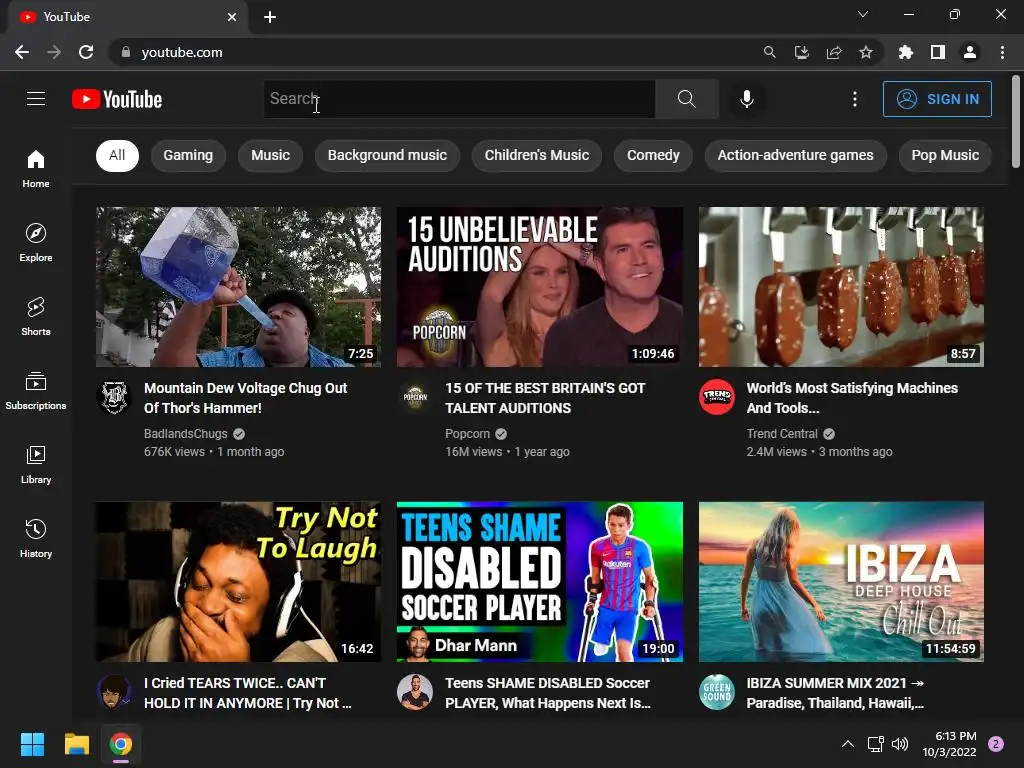The image size is (1024, 768).
Task: Open Subscriptions in sidebar
Action: (36, 391)
